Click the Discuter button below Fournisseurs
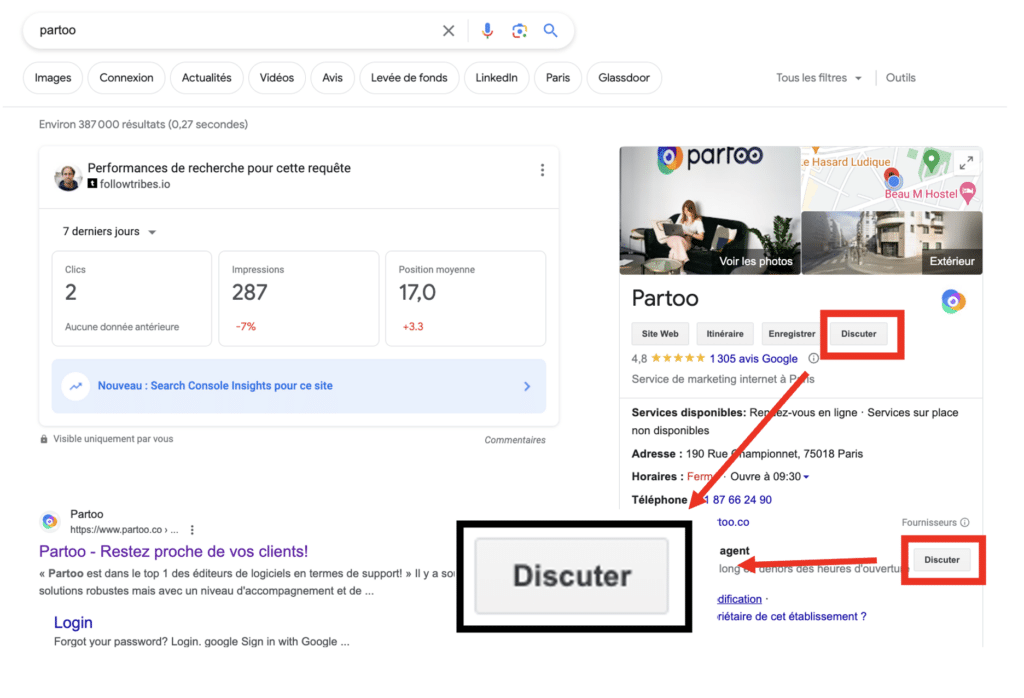This screenshot has width=1024, height=698. point(942,560)
